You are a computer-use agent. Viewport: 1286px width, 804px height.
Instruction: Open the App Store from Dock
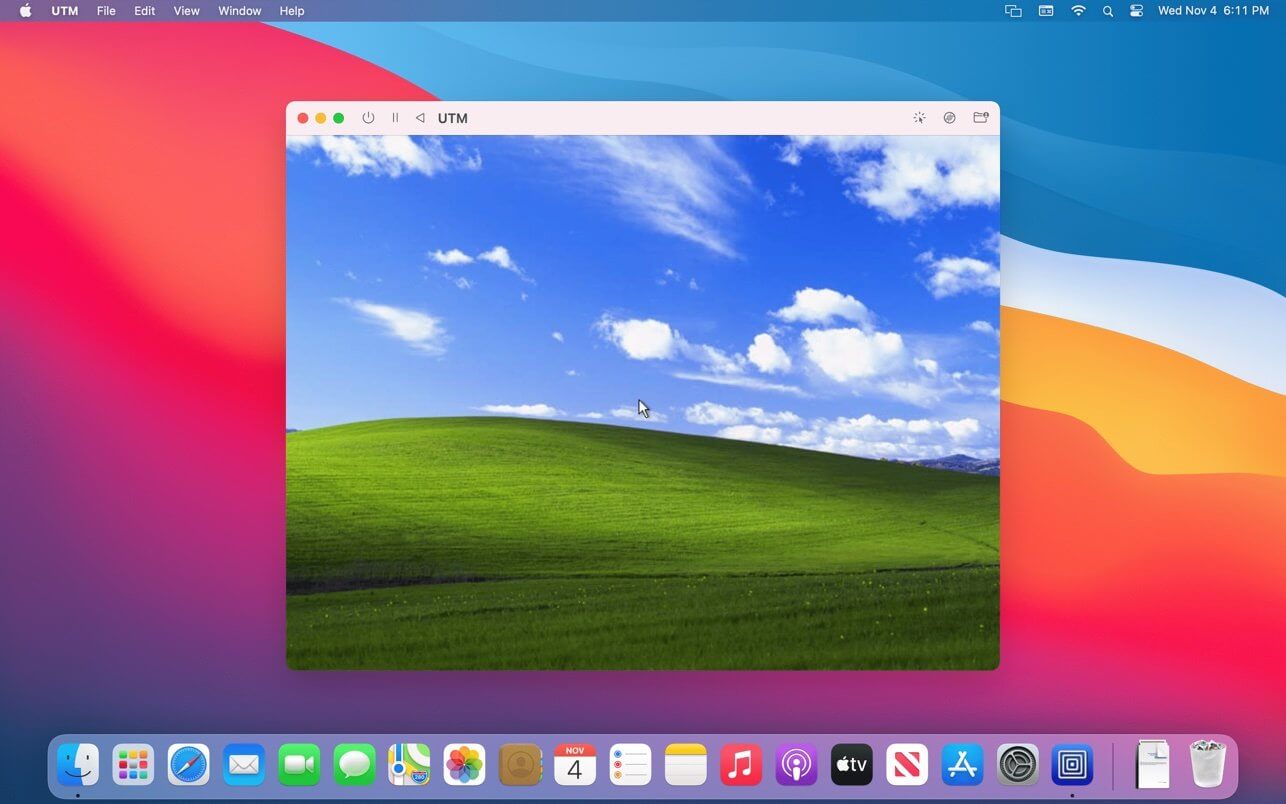[x=962, y=765]
